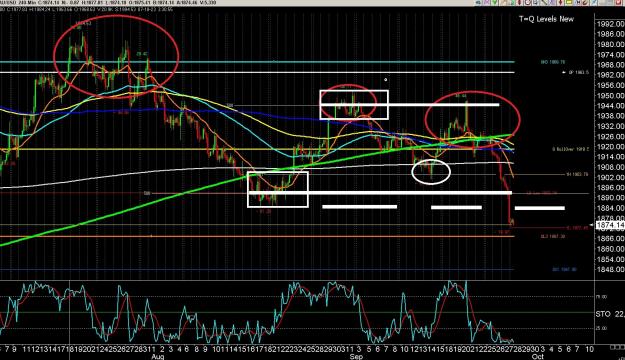
Task: Click the 1860.00 price axis label
Action: 610,249
